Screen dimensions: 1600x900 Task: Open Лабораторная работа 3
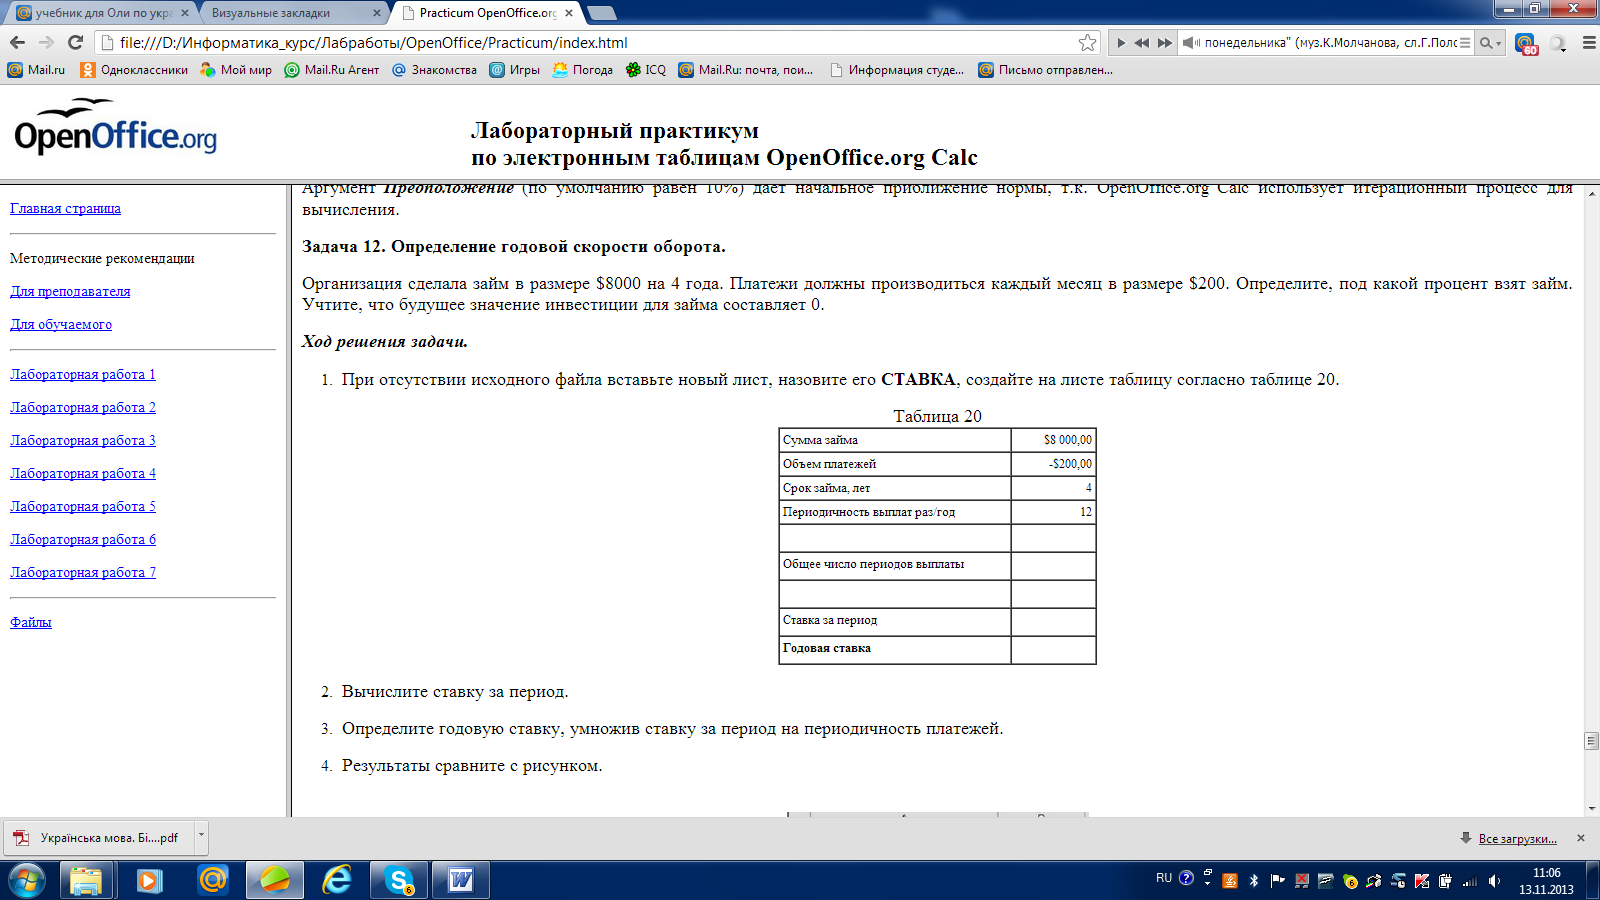(x=83, y=440)
